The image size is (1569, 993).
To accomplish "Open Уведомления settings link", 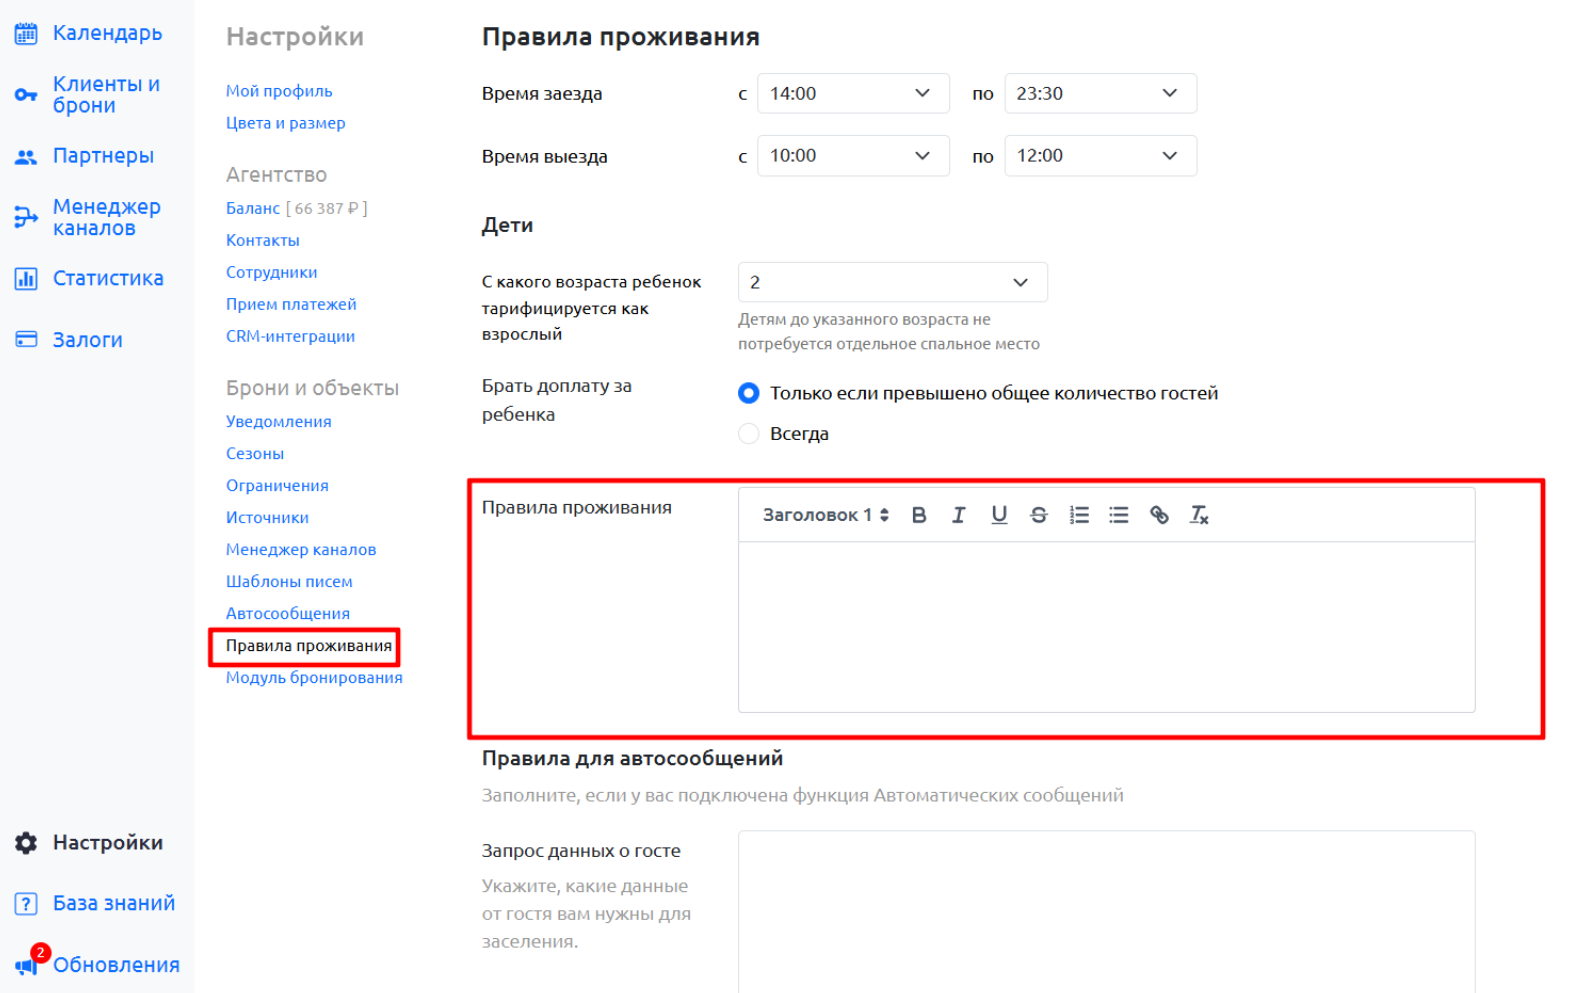I will tap(278, 422).
